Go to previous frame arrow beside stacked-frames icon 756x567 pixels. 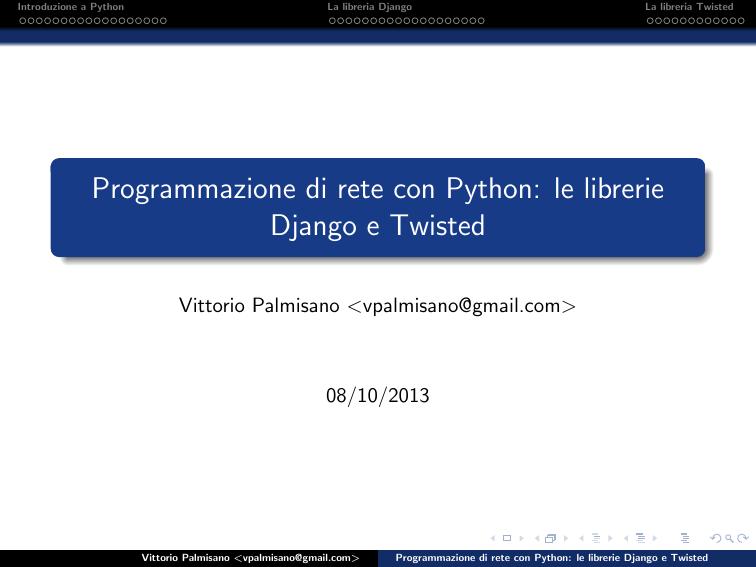537,539
